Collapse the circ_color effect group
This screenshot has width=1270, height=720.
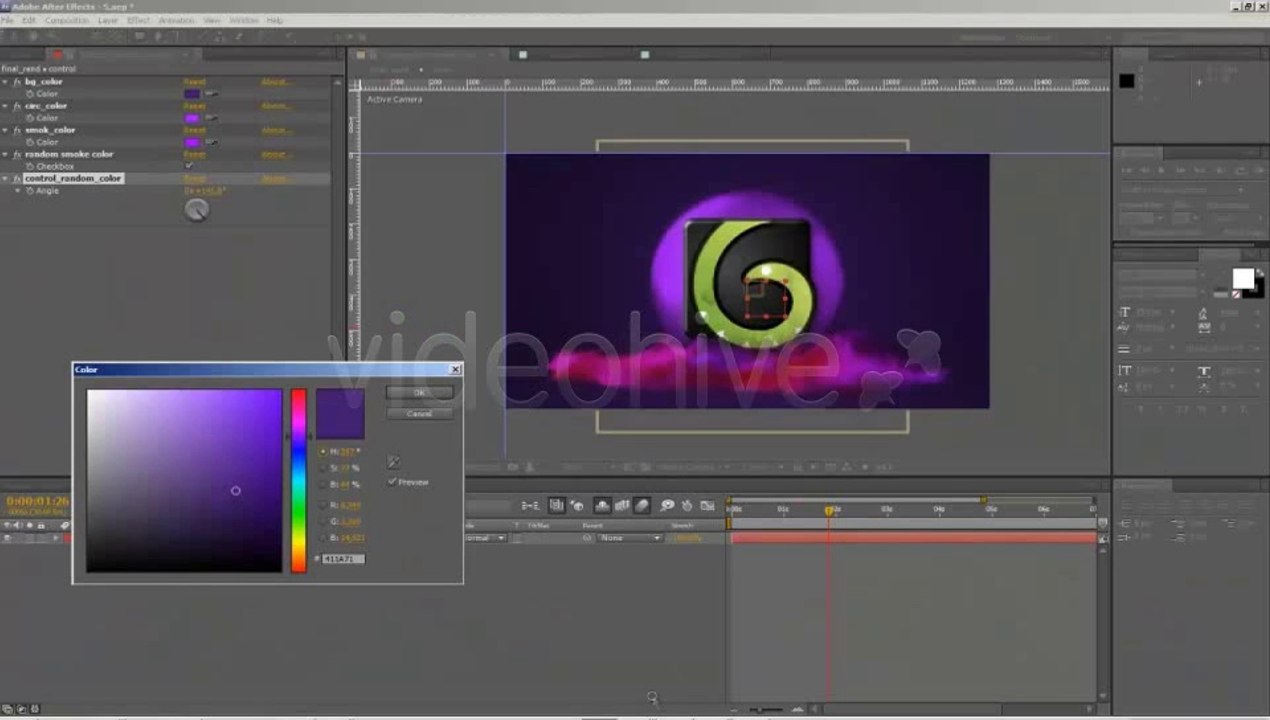pos(5,106)
